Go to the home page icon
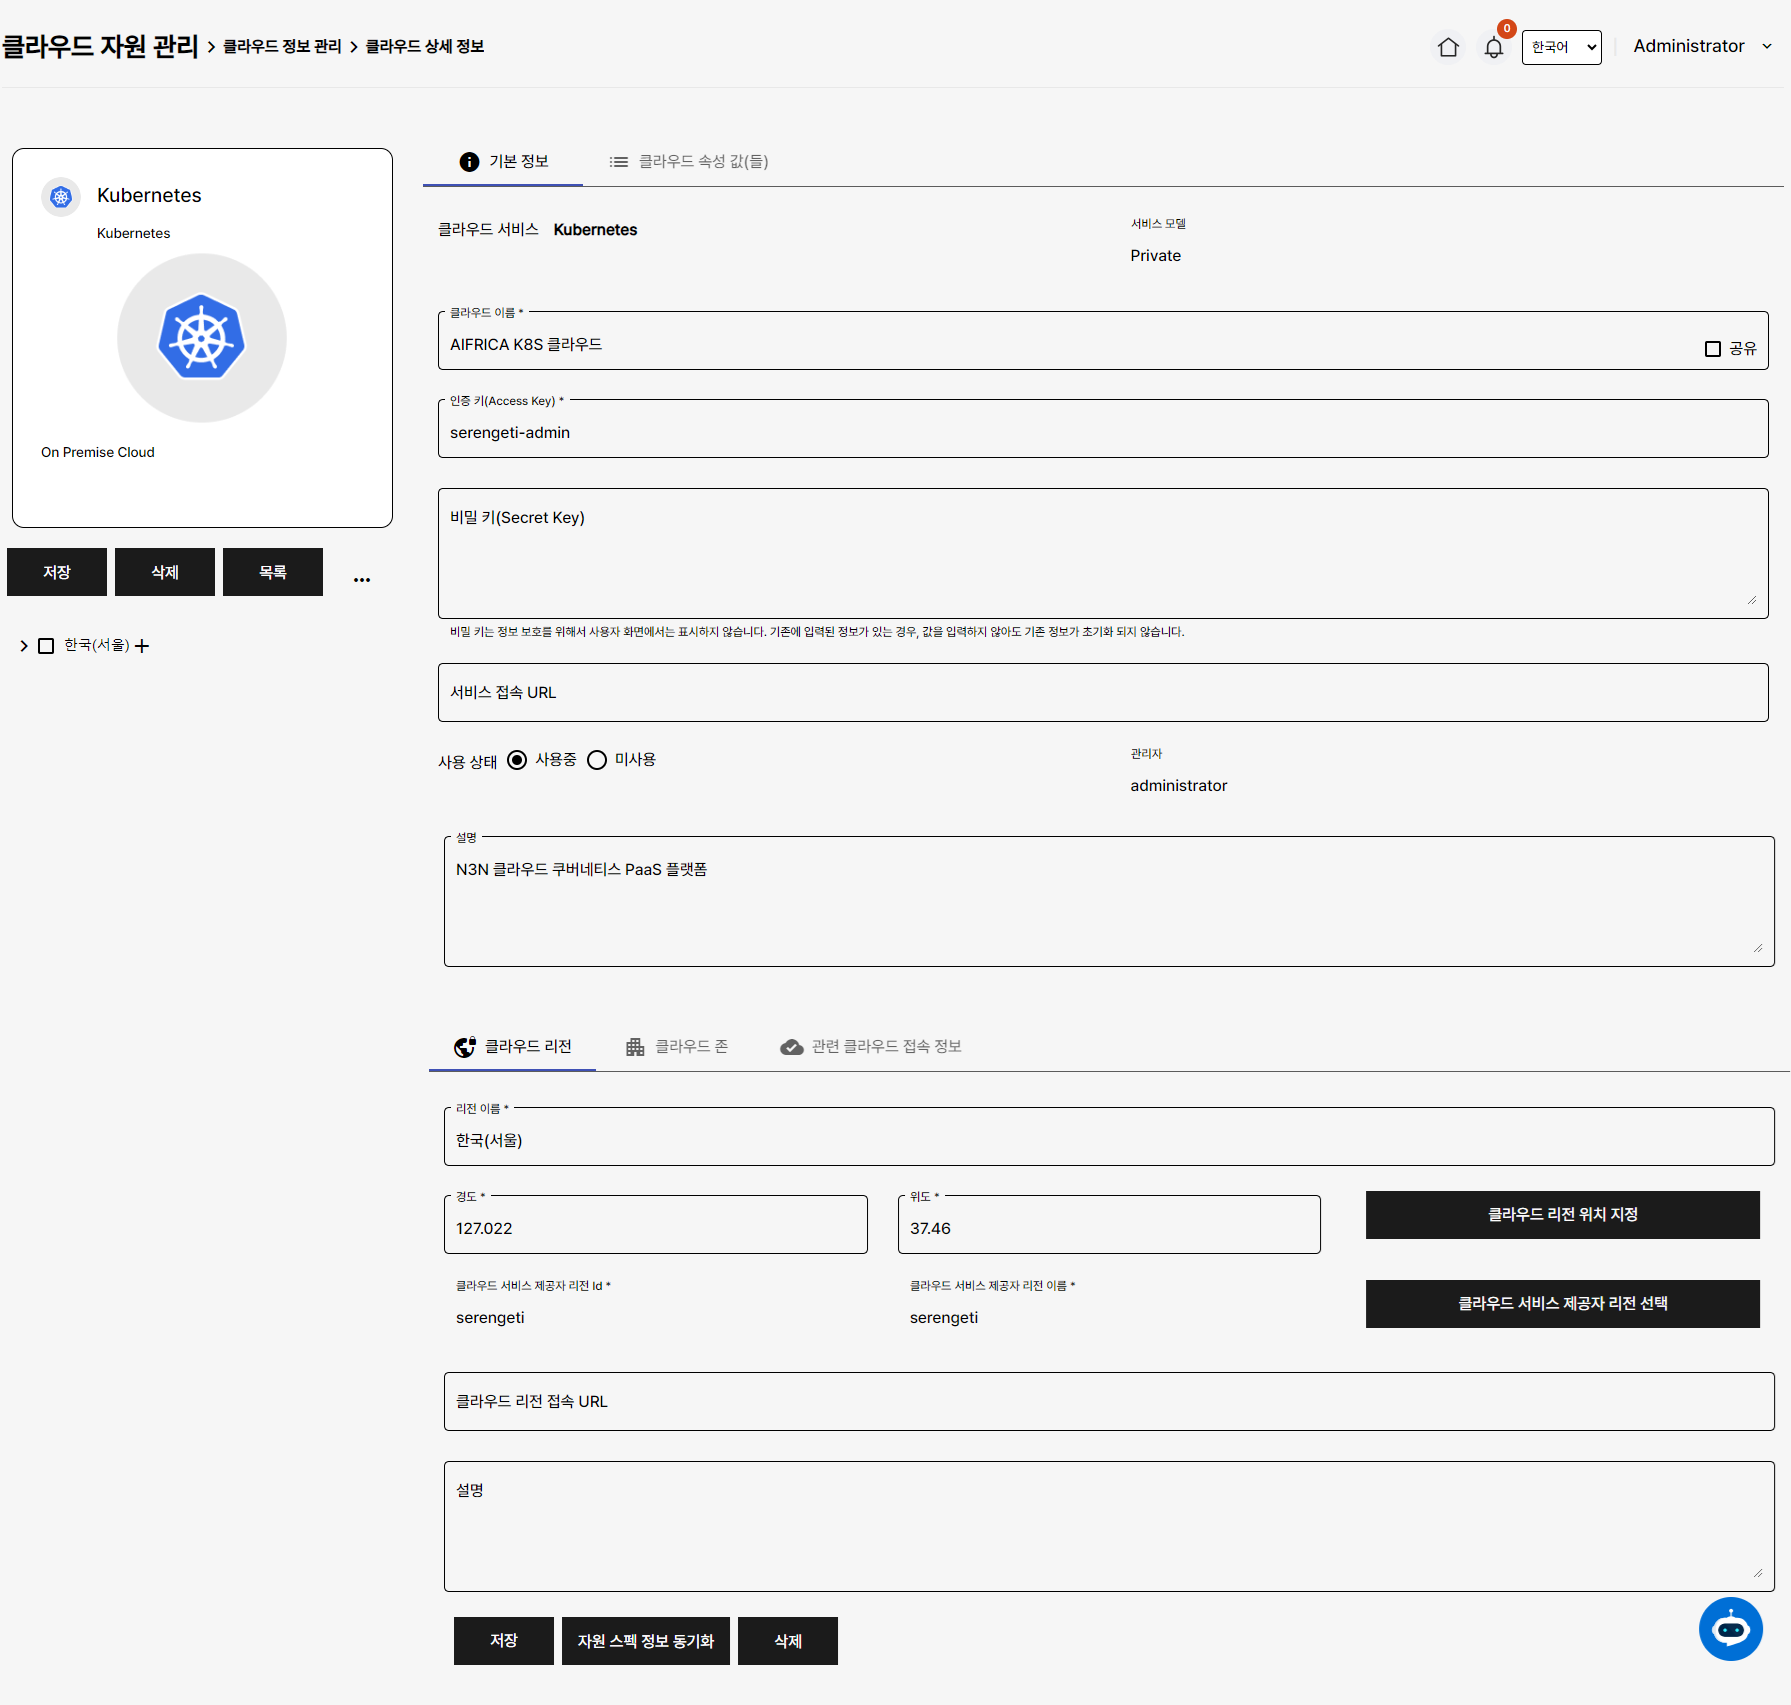Screen dimensions: 1791x1705 (1447, 47)
